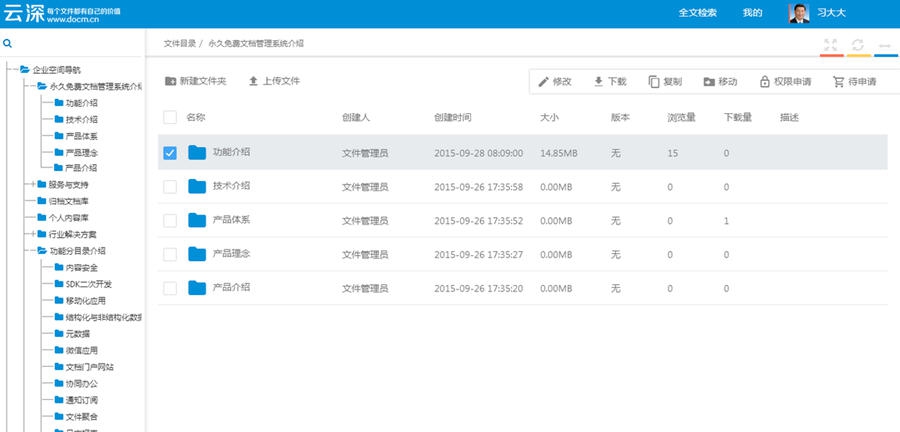This screenshot has height=432, width=900.
Task: Toggle the select-all checkbox in table header
Action: [170, 118]
